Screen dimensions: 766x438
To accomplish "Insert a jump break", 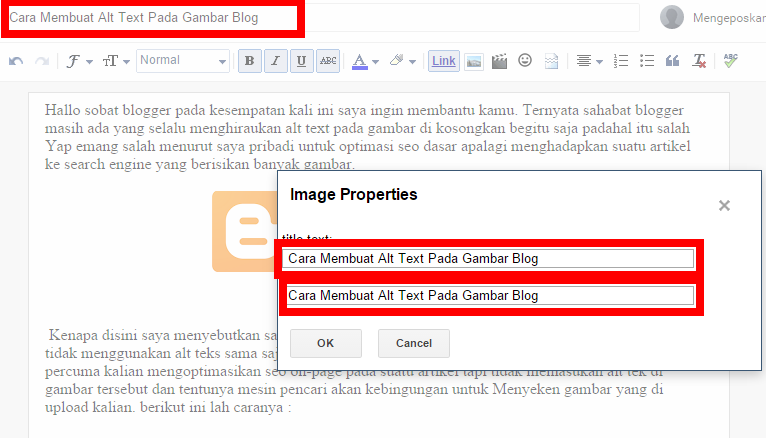I will pos(551,61).
